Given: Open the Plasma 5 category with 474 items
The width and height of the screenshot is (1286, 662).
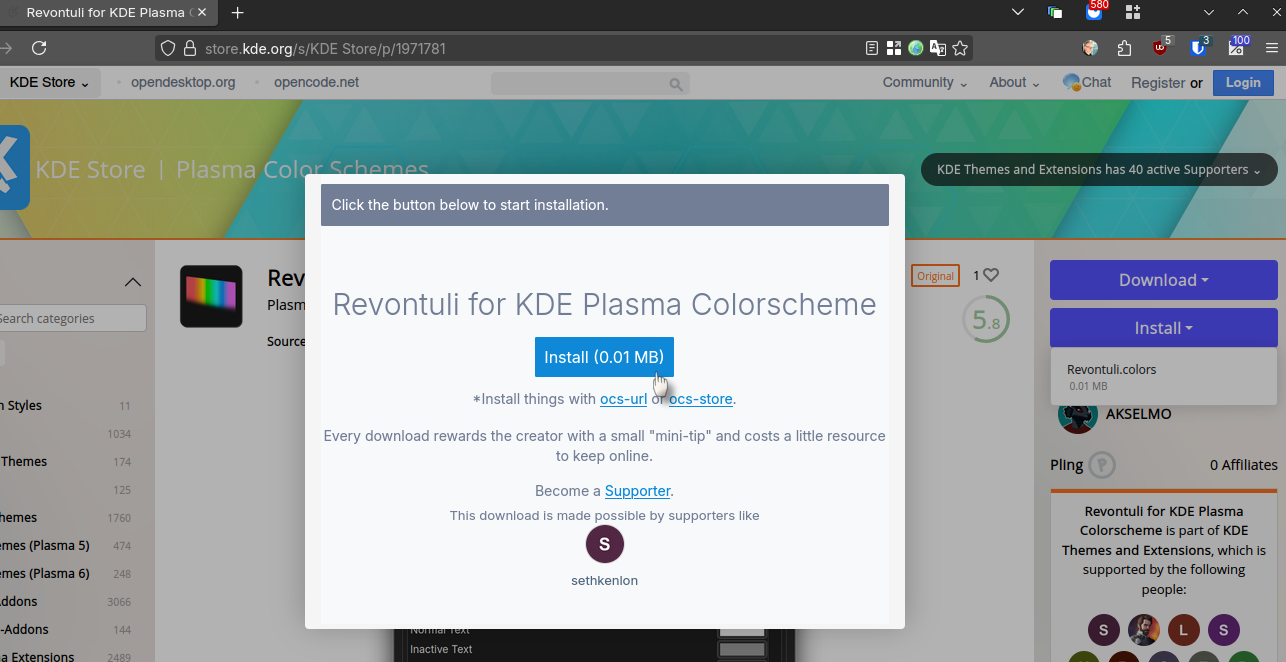Looking at the screenshot, I should click(66, 546).
